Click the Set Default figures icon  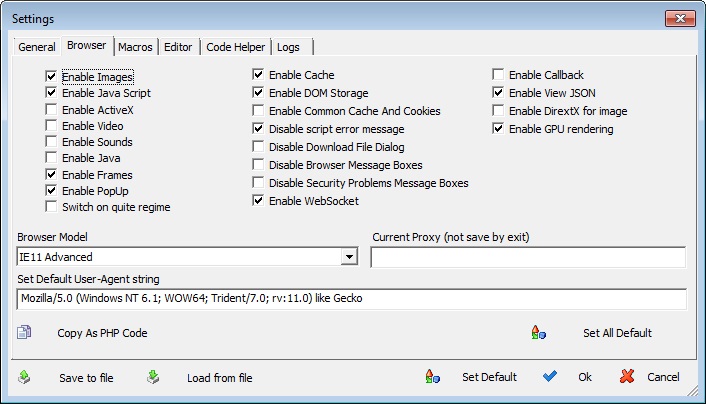(432, 377)
